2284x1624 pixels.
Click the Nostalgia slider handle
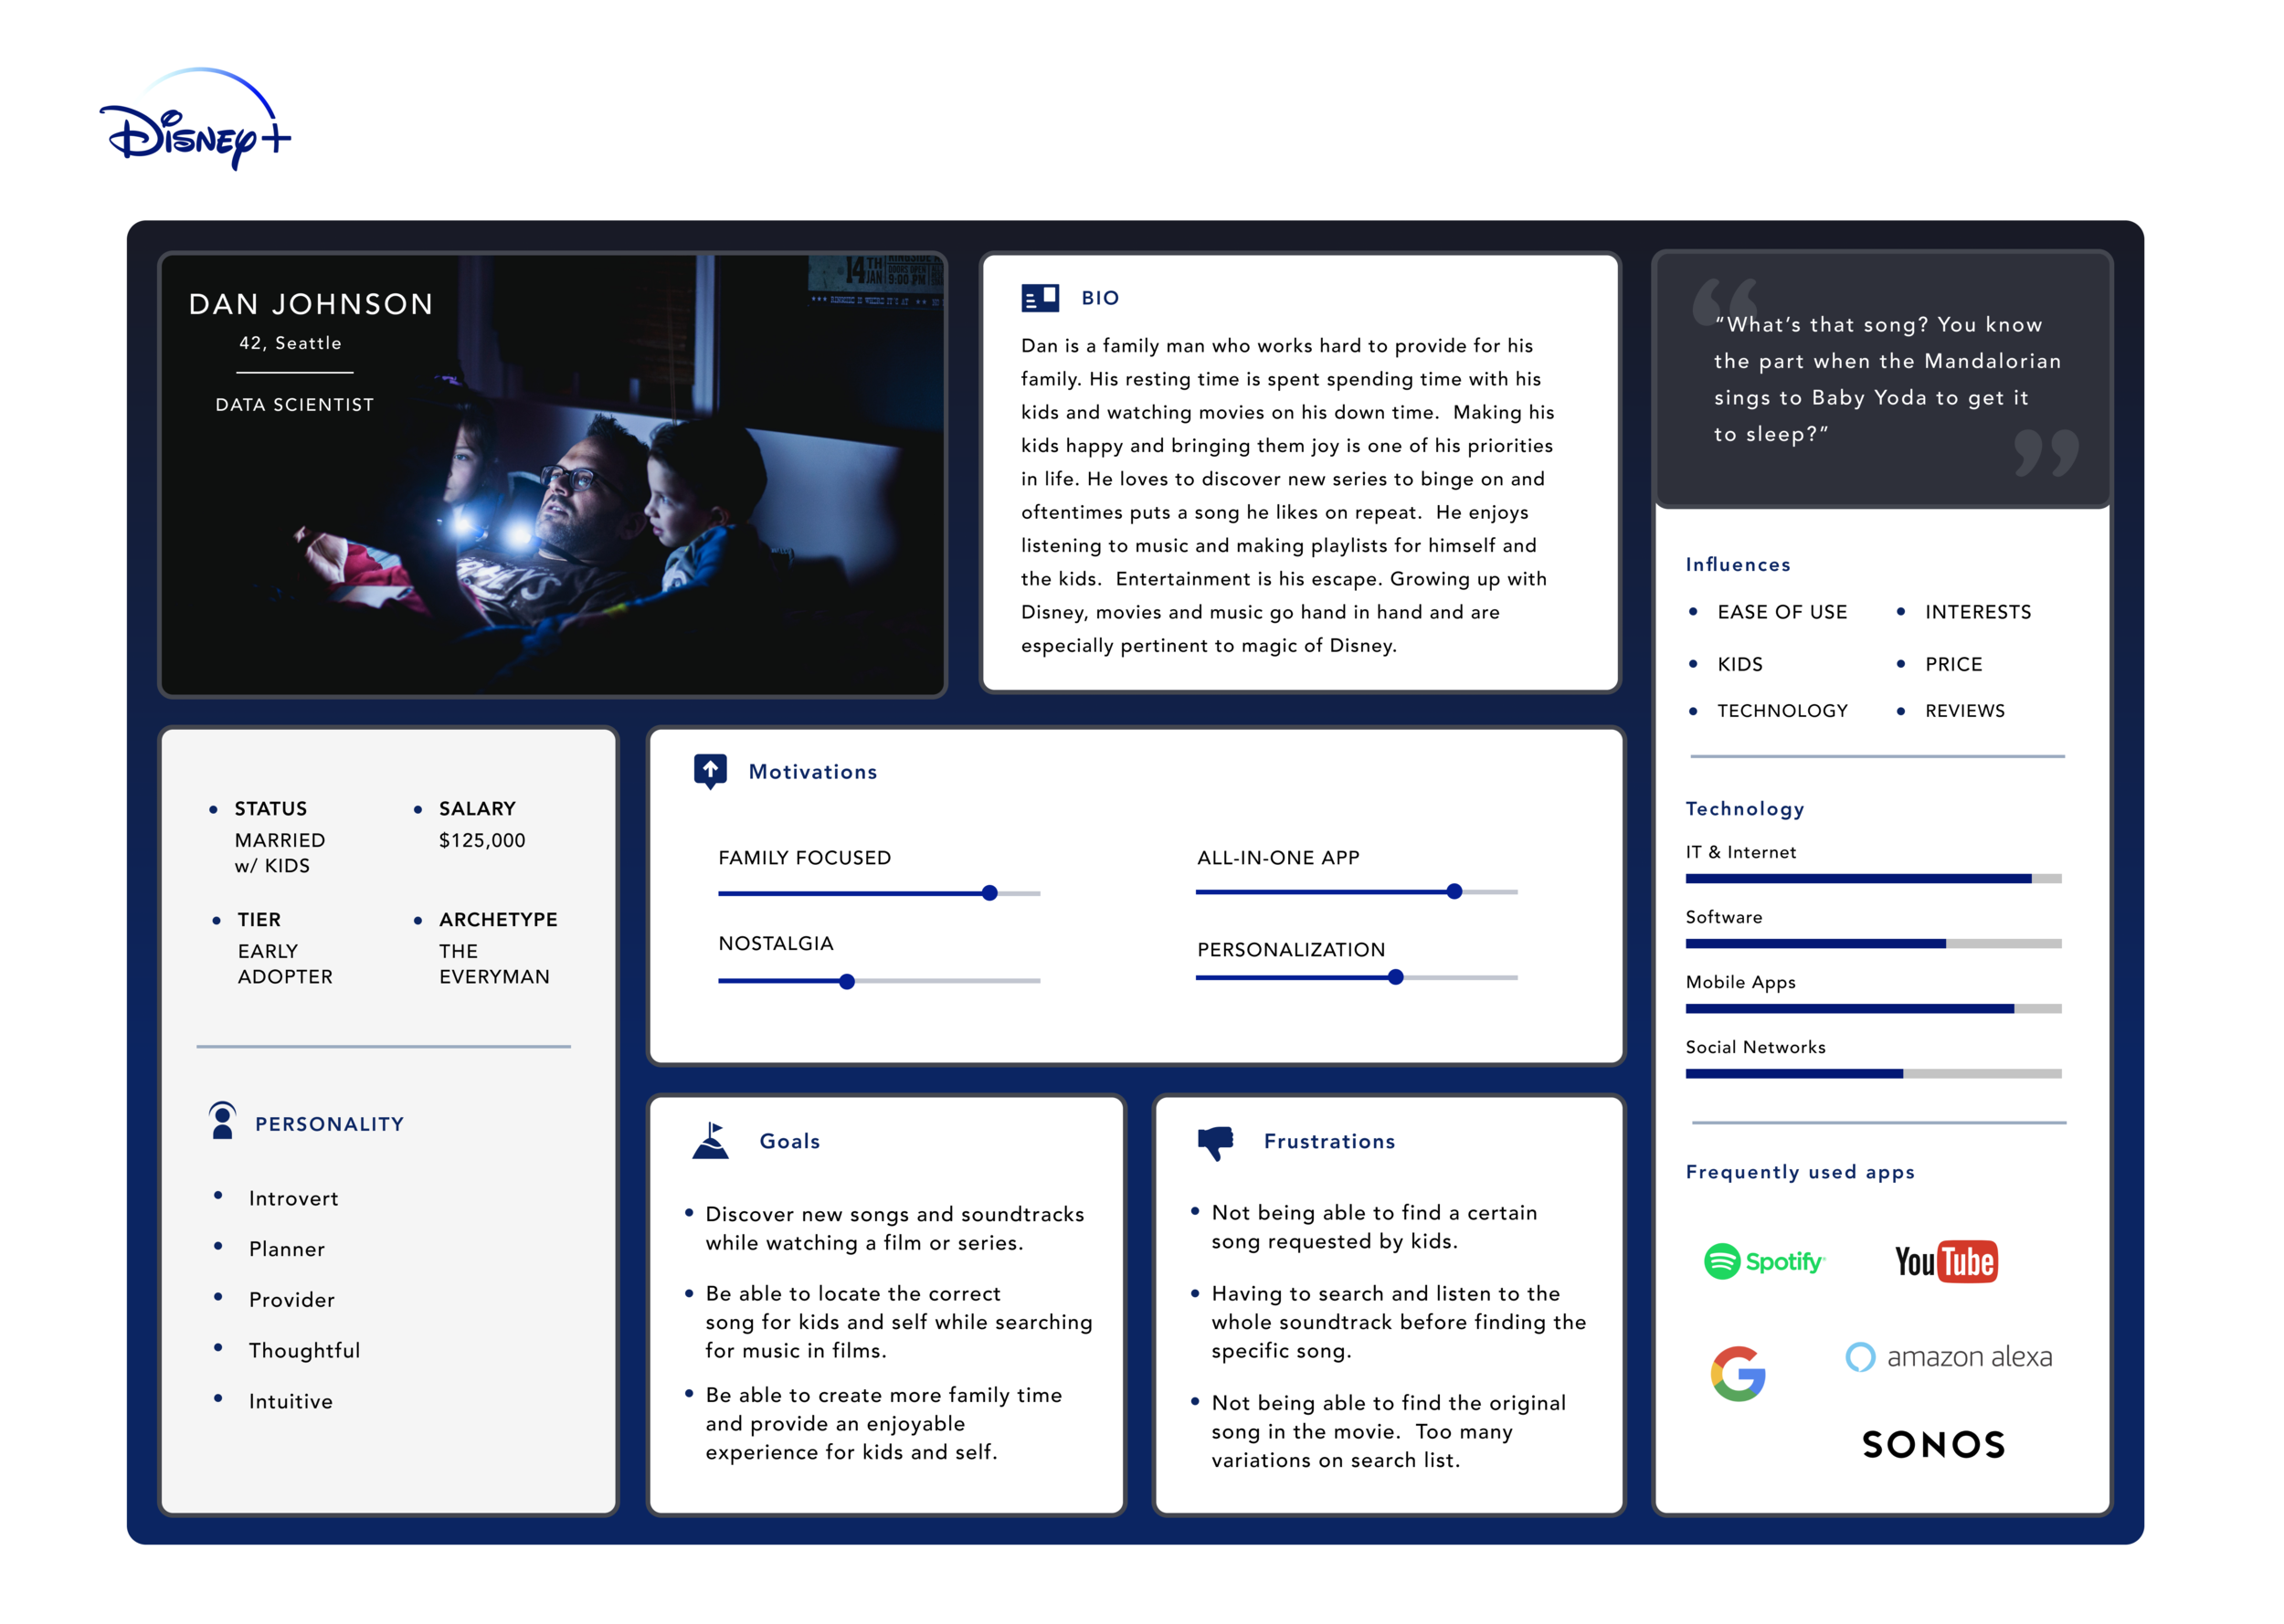coord(846,981)
